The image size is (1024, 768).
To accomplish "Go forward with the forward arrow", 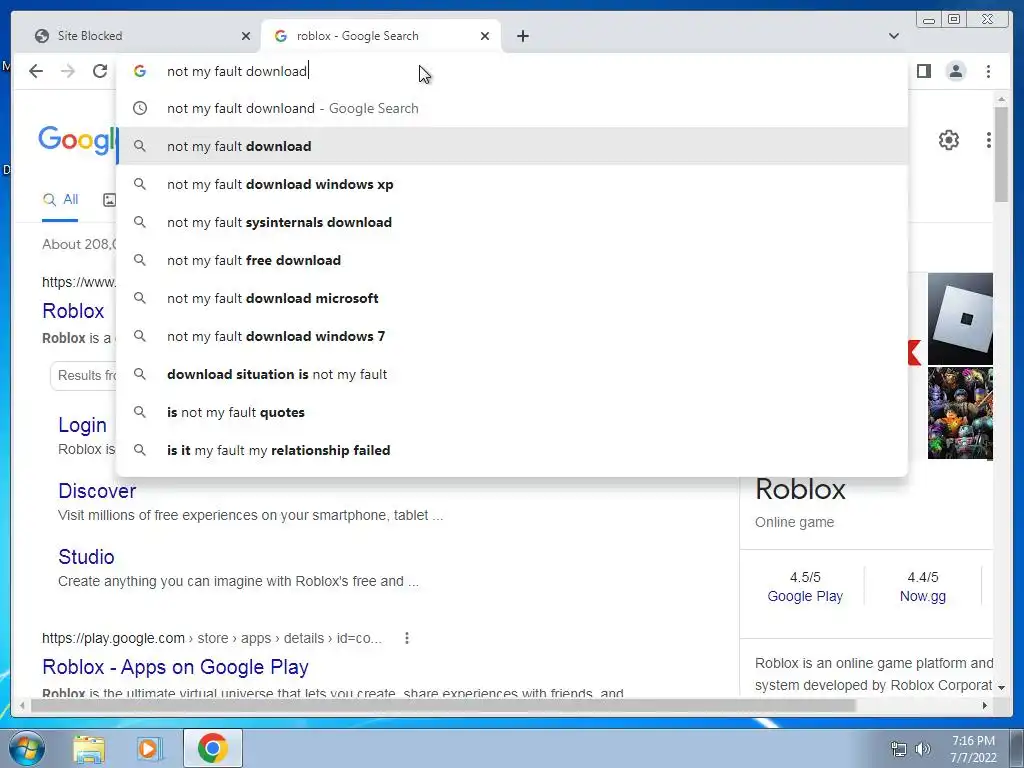I will click(x=68, y=71).
